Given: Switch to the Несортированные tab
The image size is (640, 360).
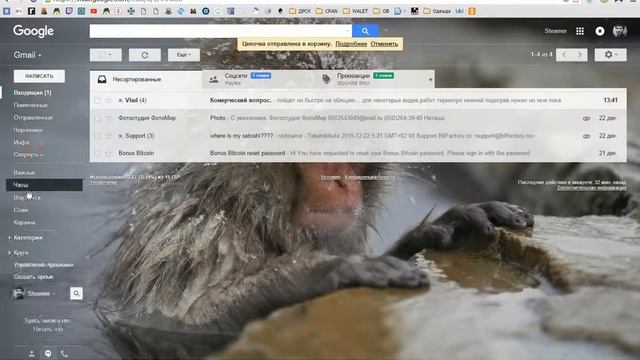Looking at the screenshot, I should (x=146, y=80).
